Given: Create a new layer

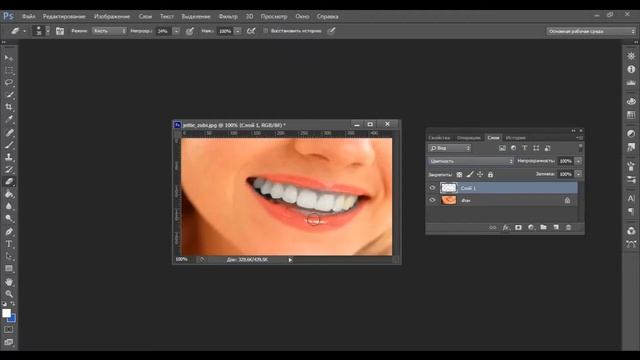Looking at the screenshot, I should pos(556,227).
